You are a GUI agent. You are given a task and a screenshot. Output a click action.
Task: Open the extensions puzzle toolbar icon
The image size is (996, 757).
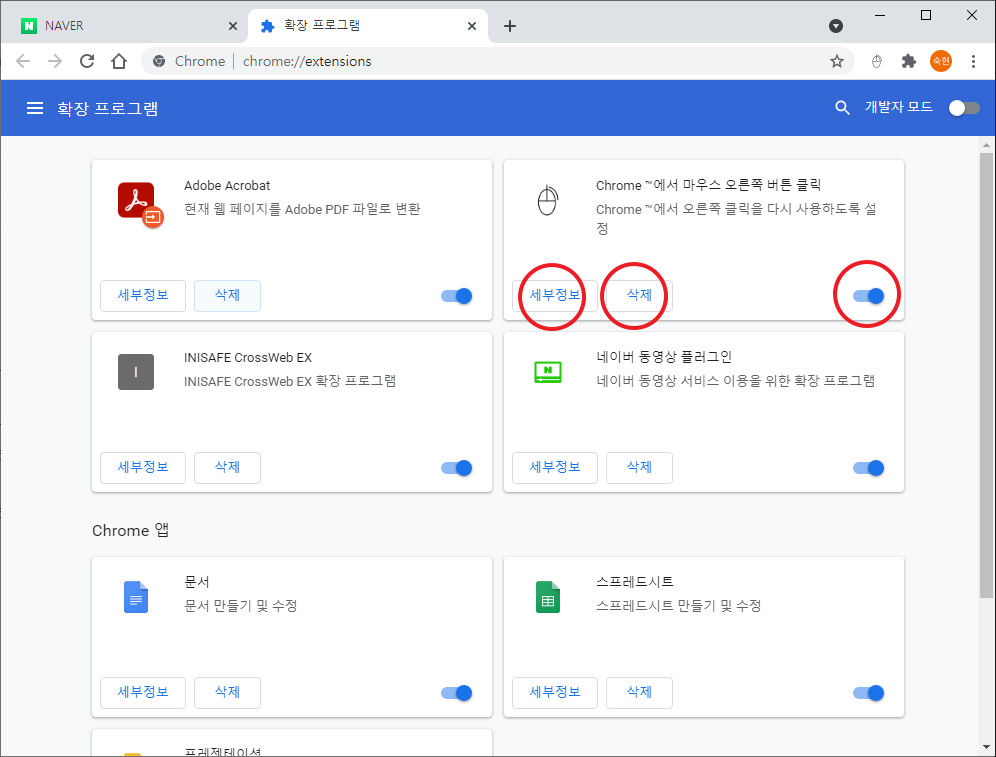tap(908, 61)
